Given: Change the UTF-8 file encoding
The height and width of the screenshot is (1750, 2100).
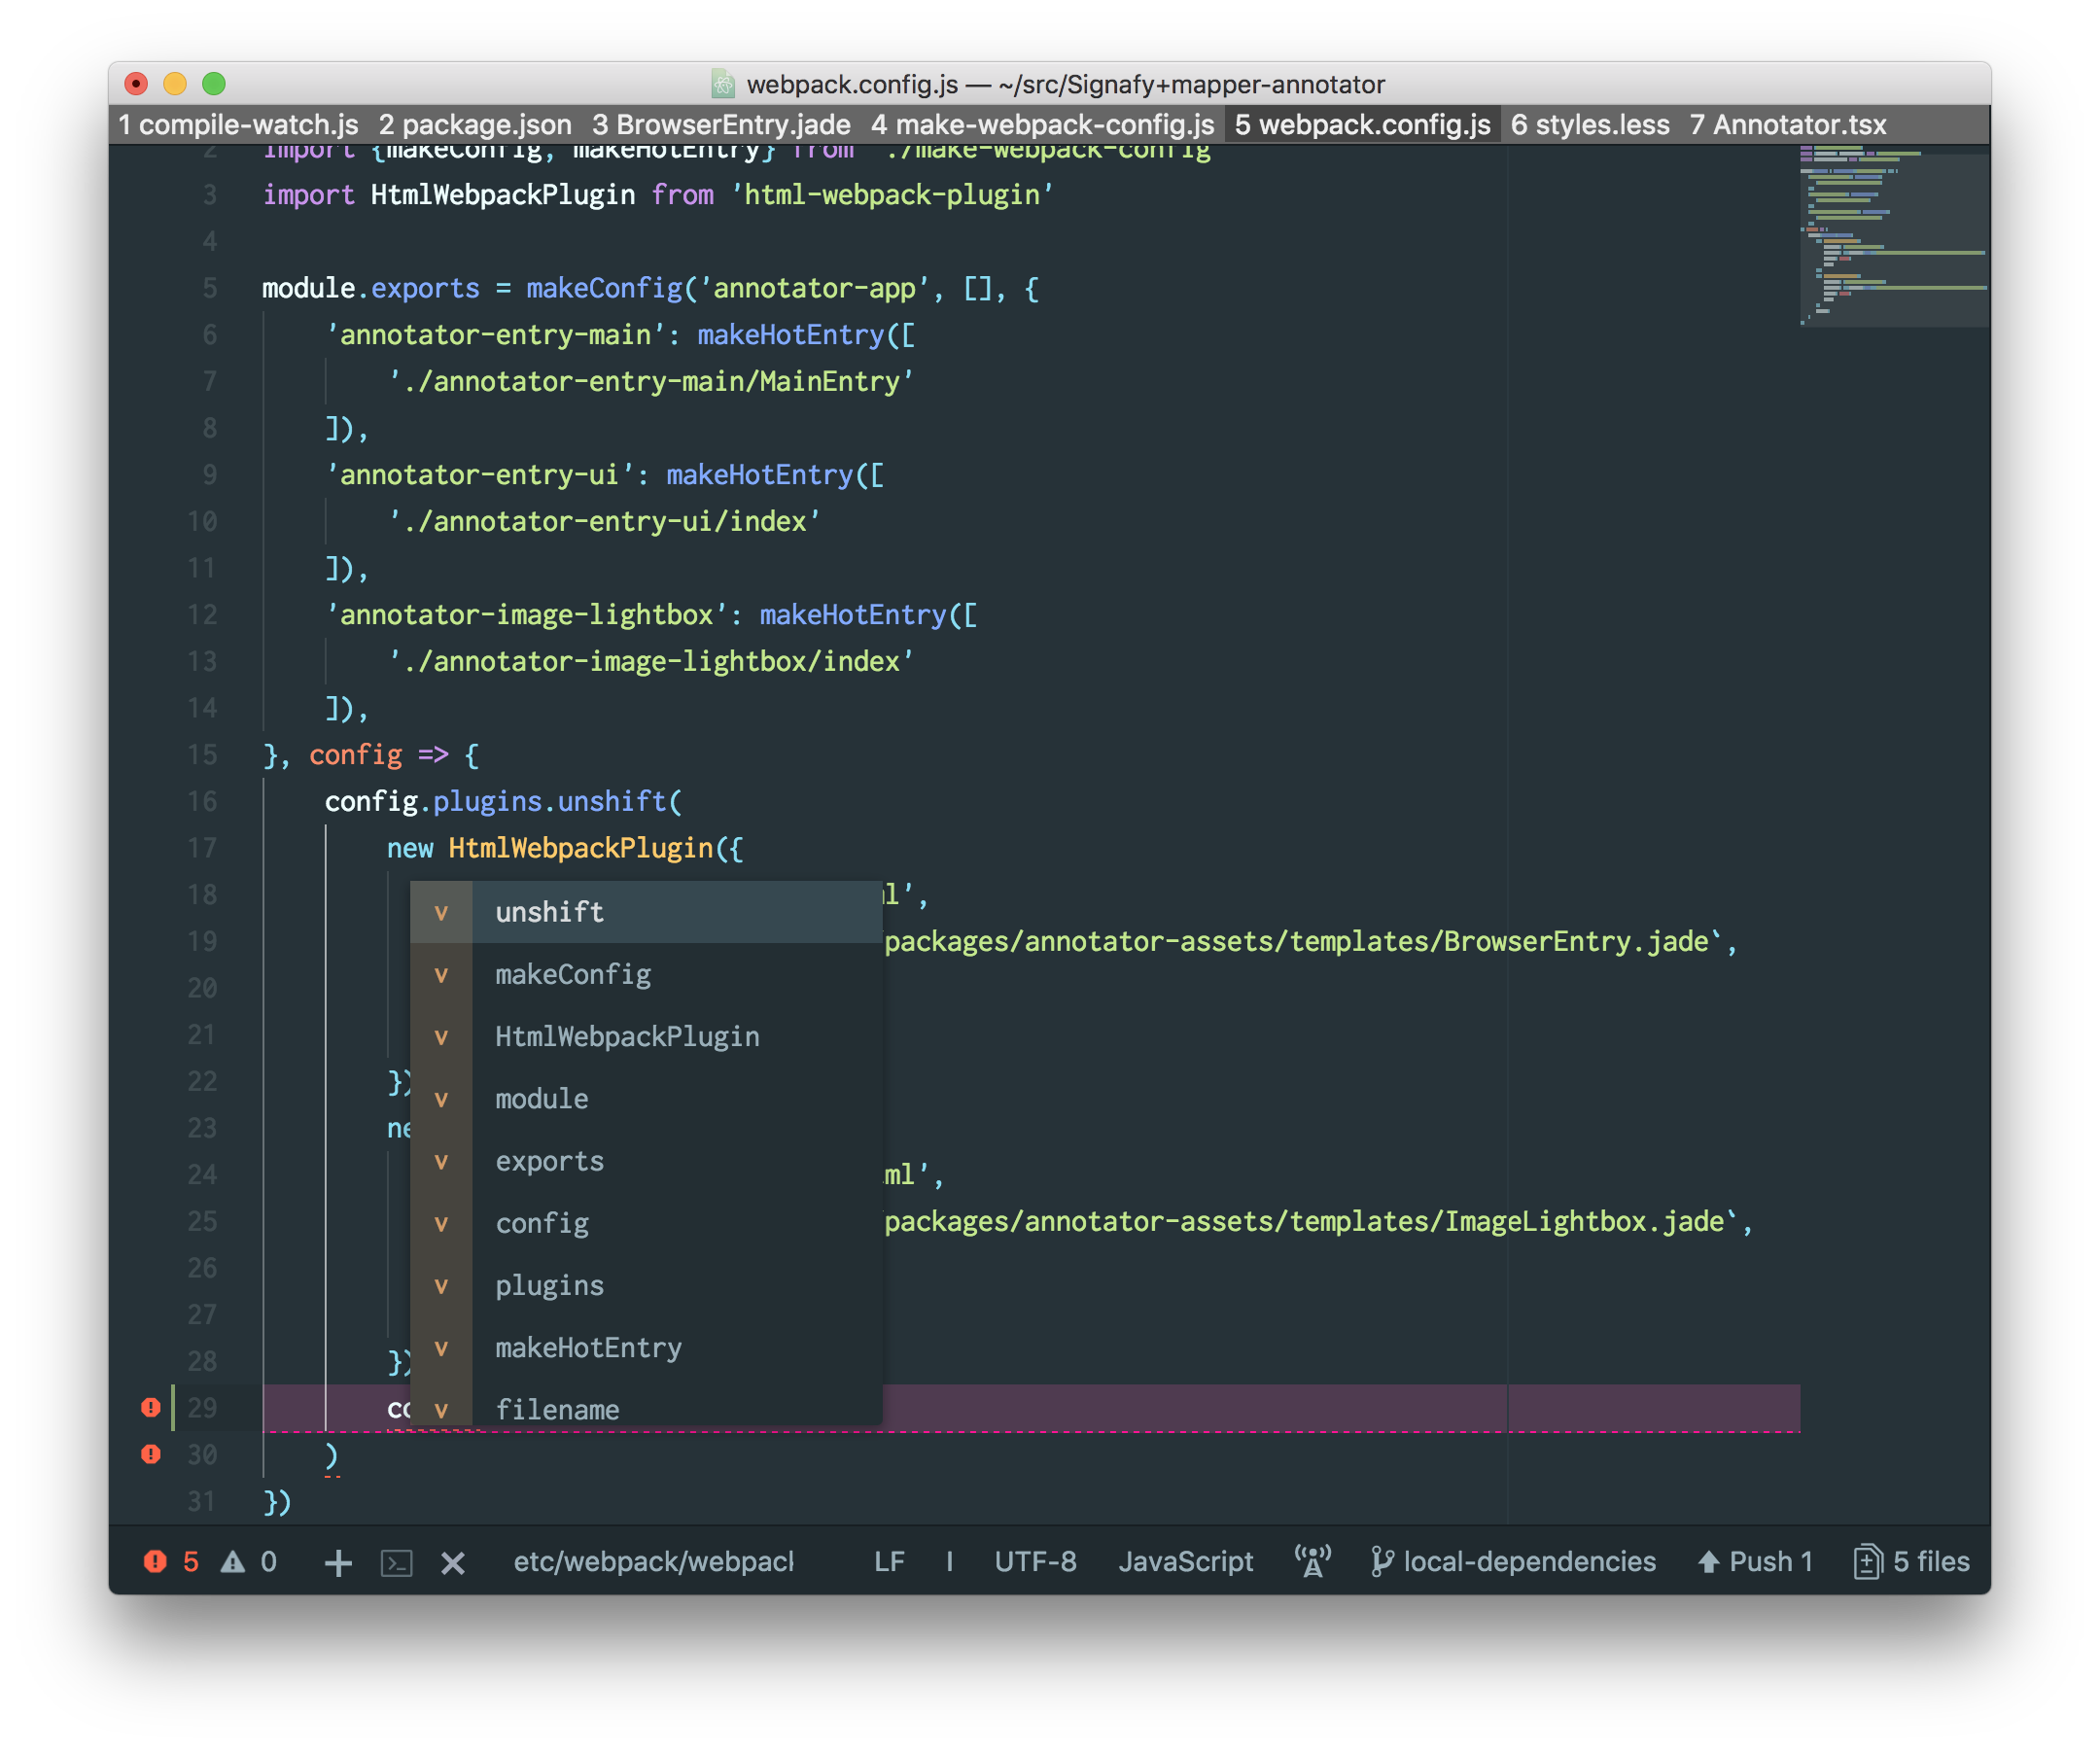Looking at the screenshot, I should [1035, 1561].
